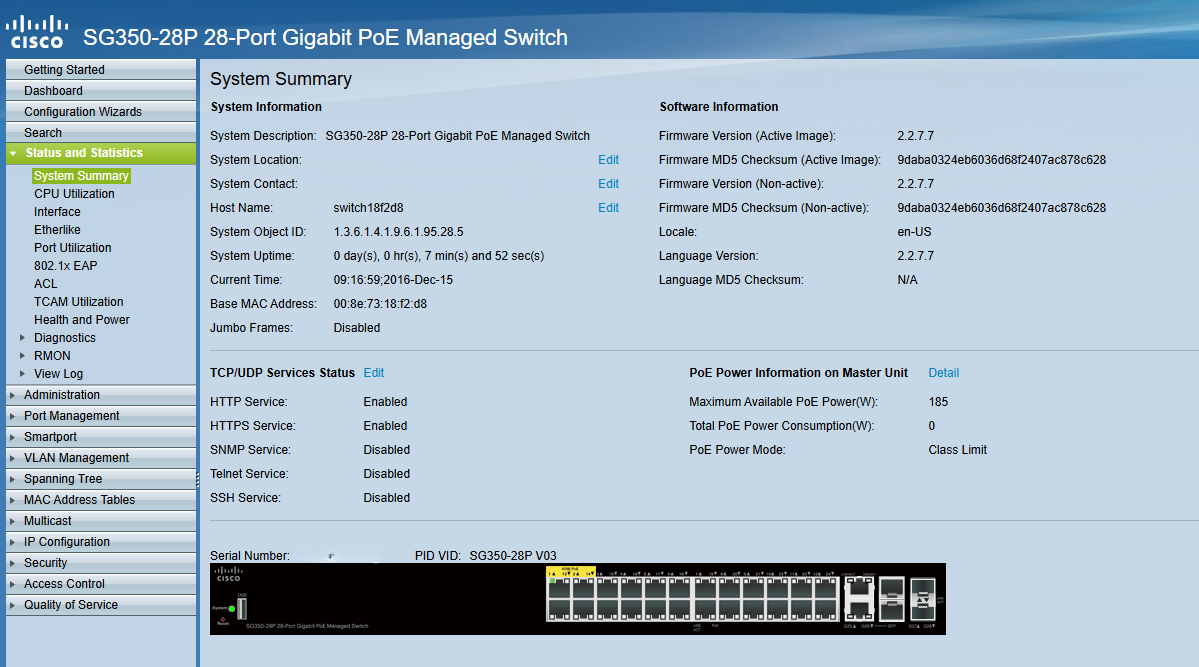This screenshot has width=1199, height=667.
Task: Click the G26 uplink port
Action: tap(859, 610)
